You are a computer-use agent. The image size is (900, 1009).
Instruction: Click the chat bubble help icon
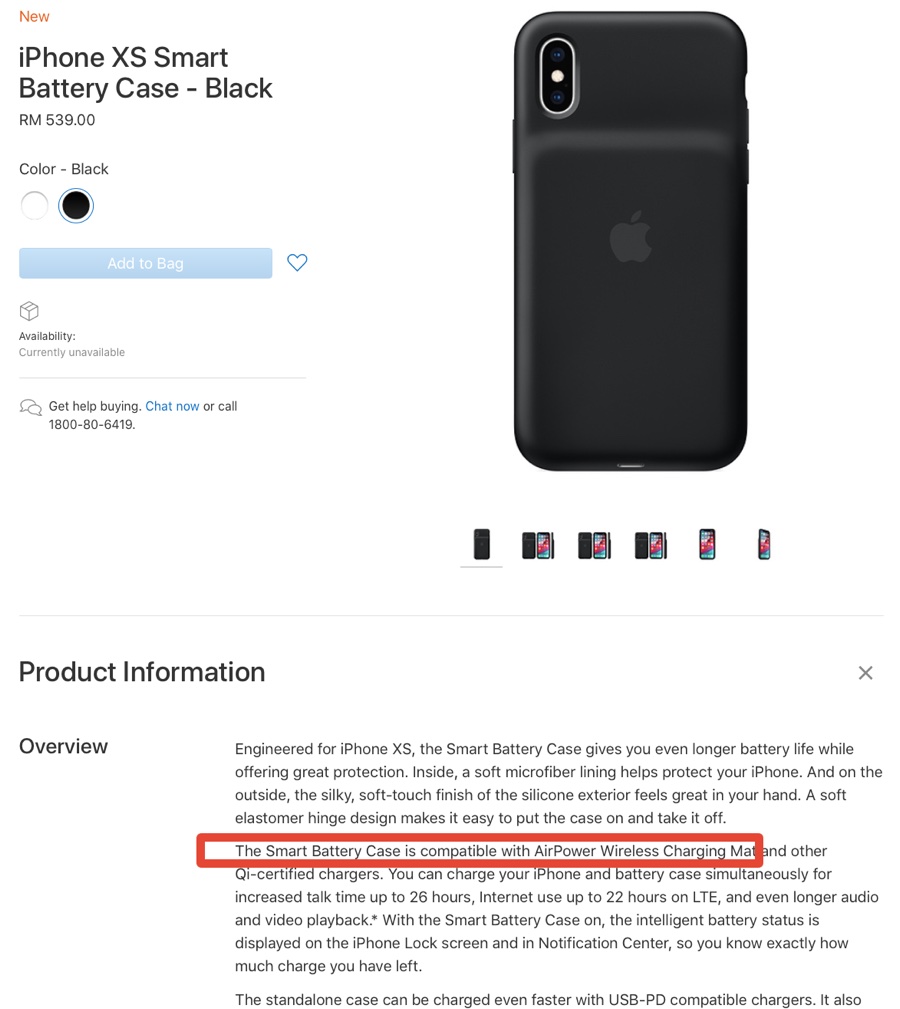point(30,406)
